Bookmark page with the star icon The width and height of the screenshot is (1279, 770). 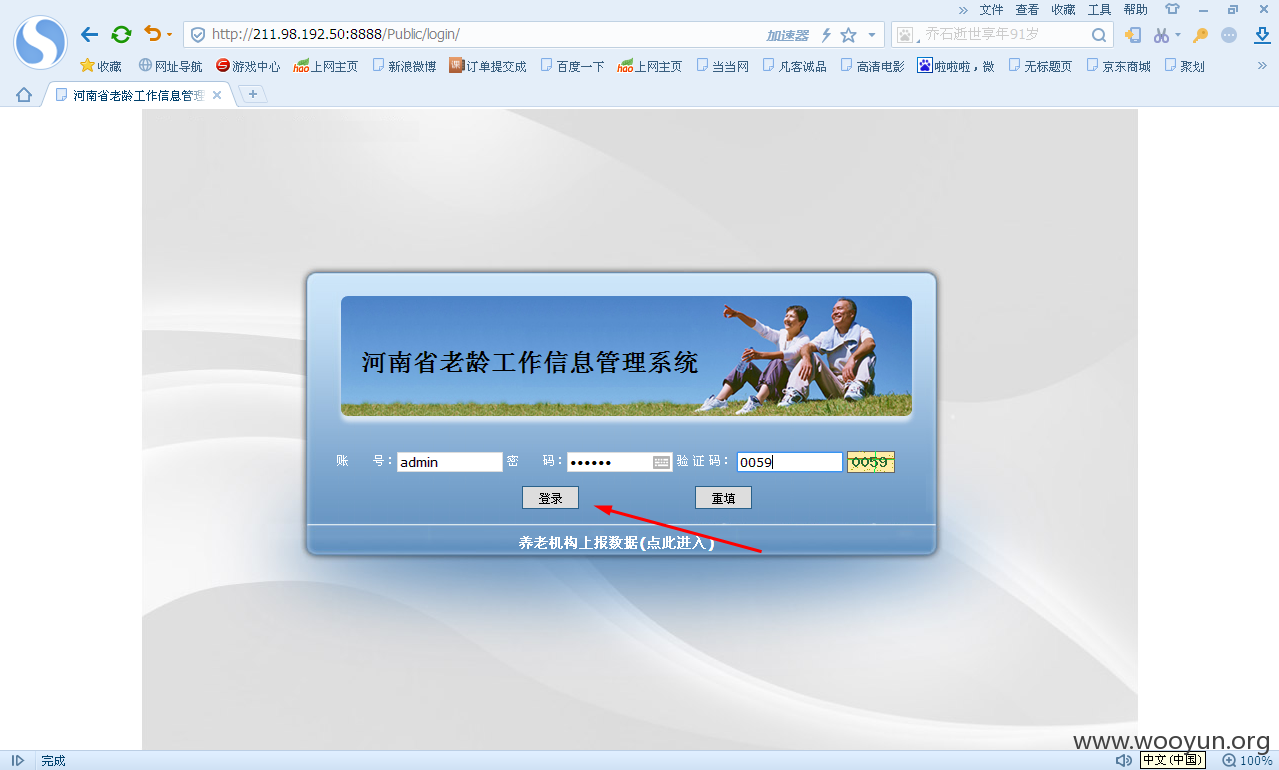click(849, 35)
